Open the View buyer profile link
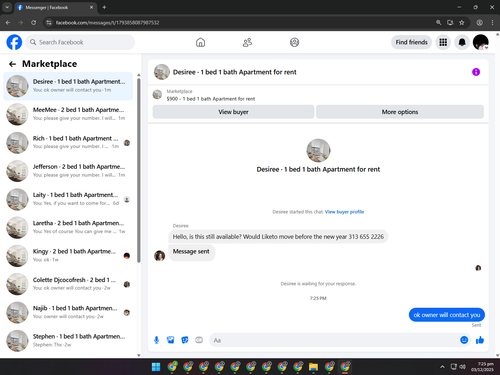The height and width of the screenshot is (375, 500). (344, 212)
